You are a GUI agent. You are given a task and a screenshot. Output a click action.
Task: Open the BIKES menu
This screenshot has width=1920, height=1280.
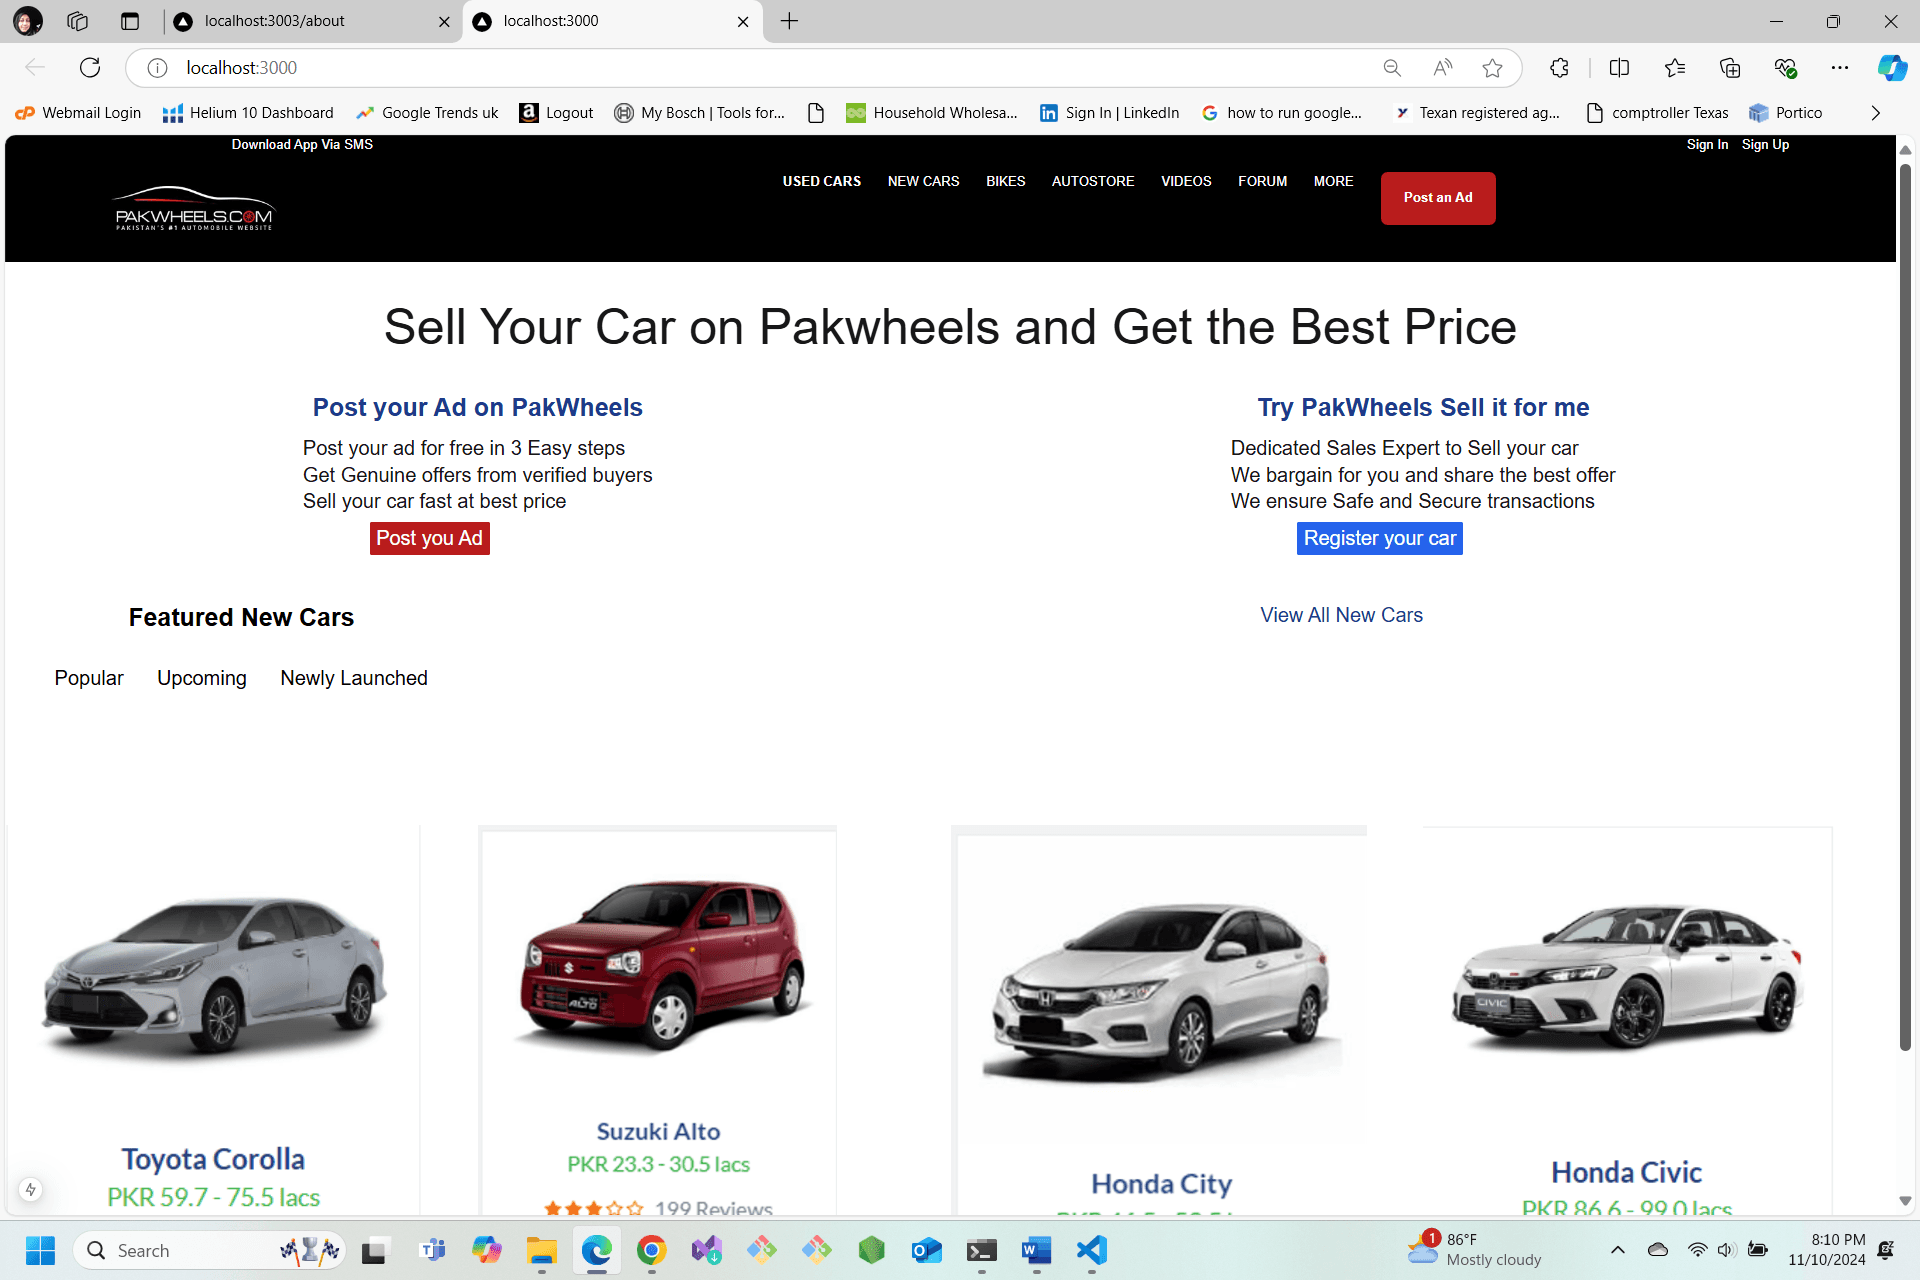coord(1005,181)
